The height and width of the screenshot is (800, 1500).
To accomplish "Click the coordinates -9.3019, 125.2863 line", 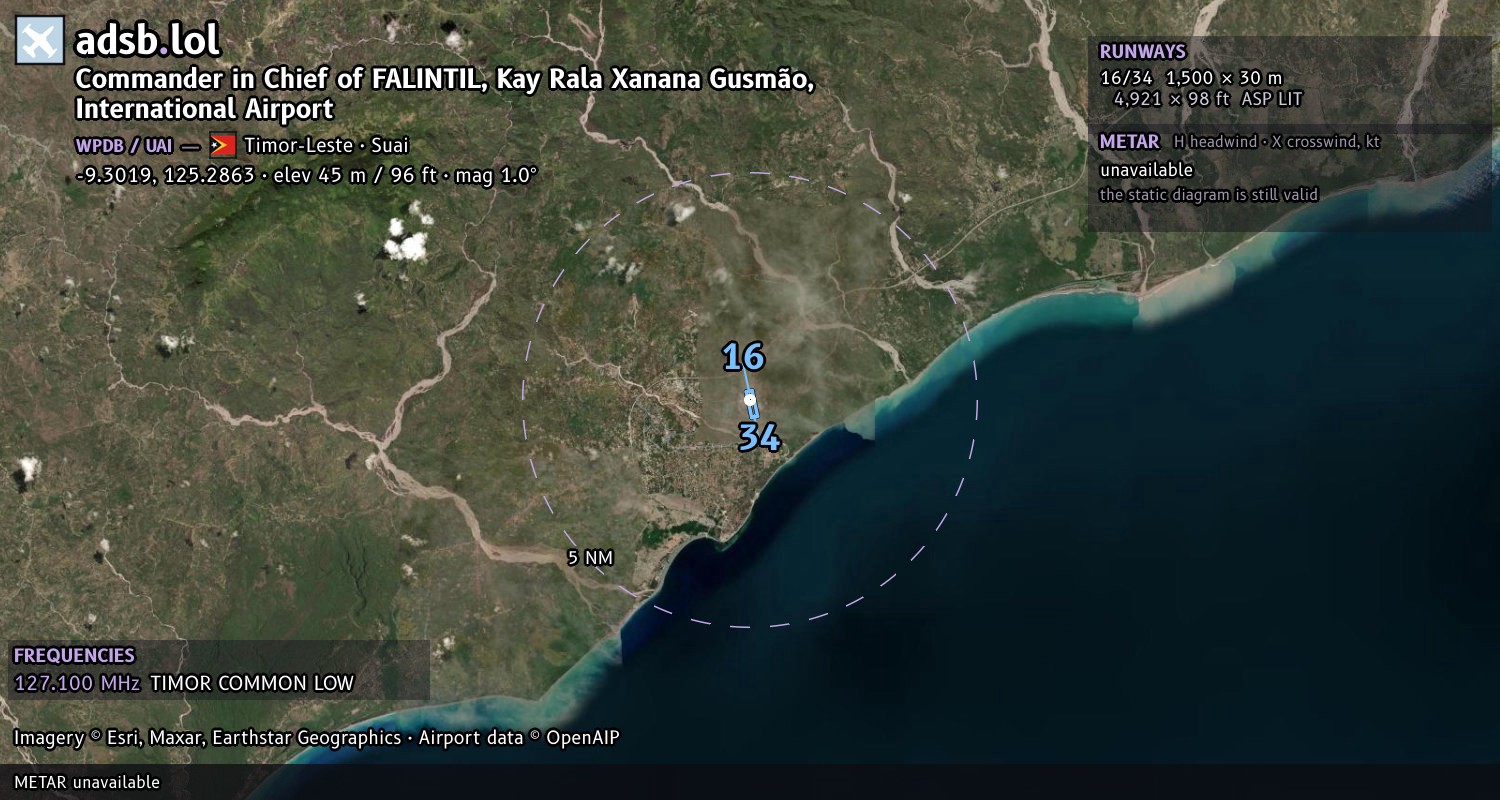I will pos(306,175).
